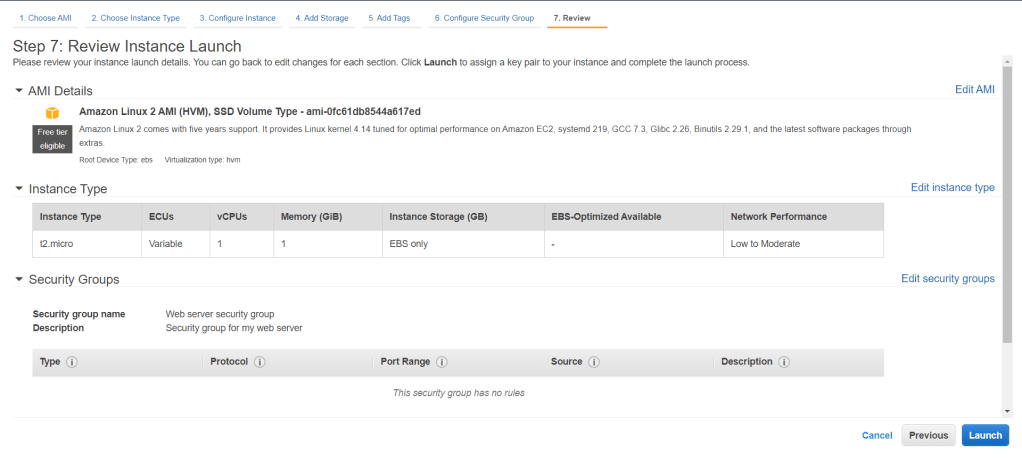Open the Configure Instance step tab
The height and width of the screenshot is (460, 1022).
click(x=237, y=18)
